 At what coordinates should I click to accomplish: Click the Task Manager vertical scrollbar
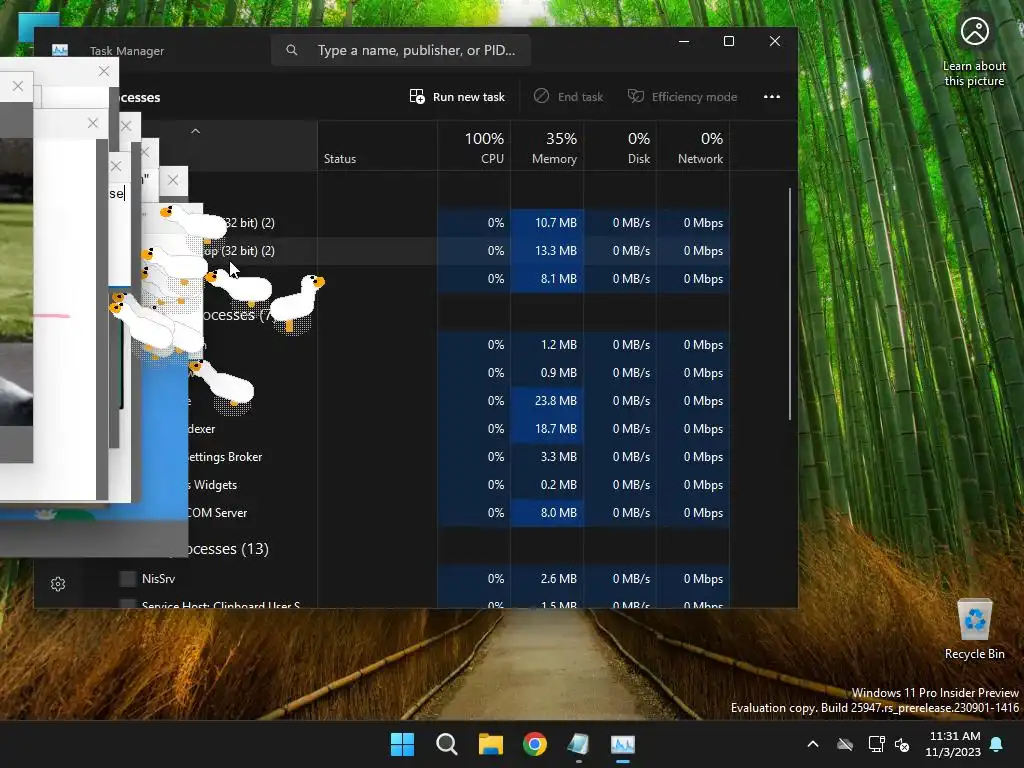click(790, 304)
